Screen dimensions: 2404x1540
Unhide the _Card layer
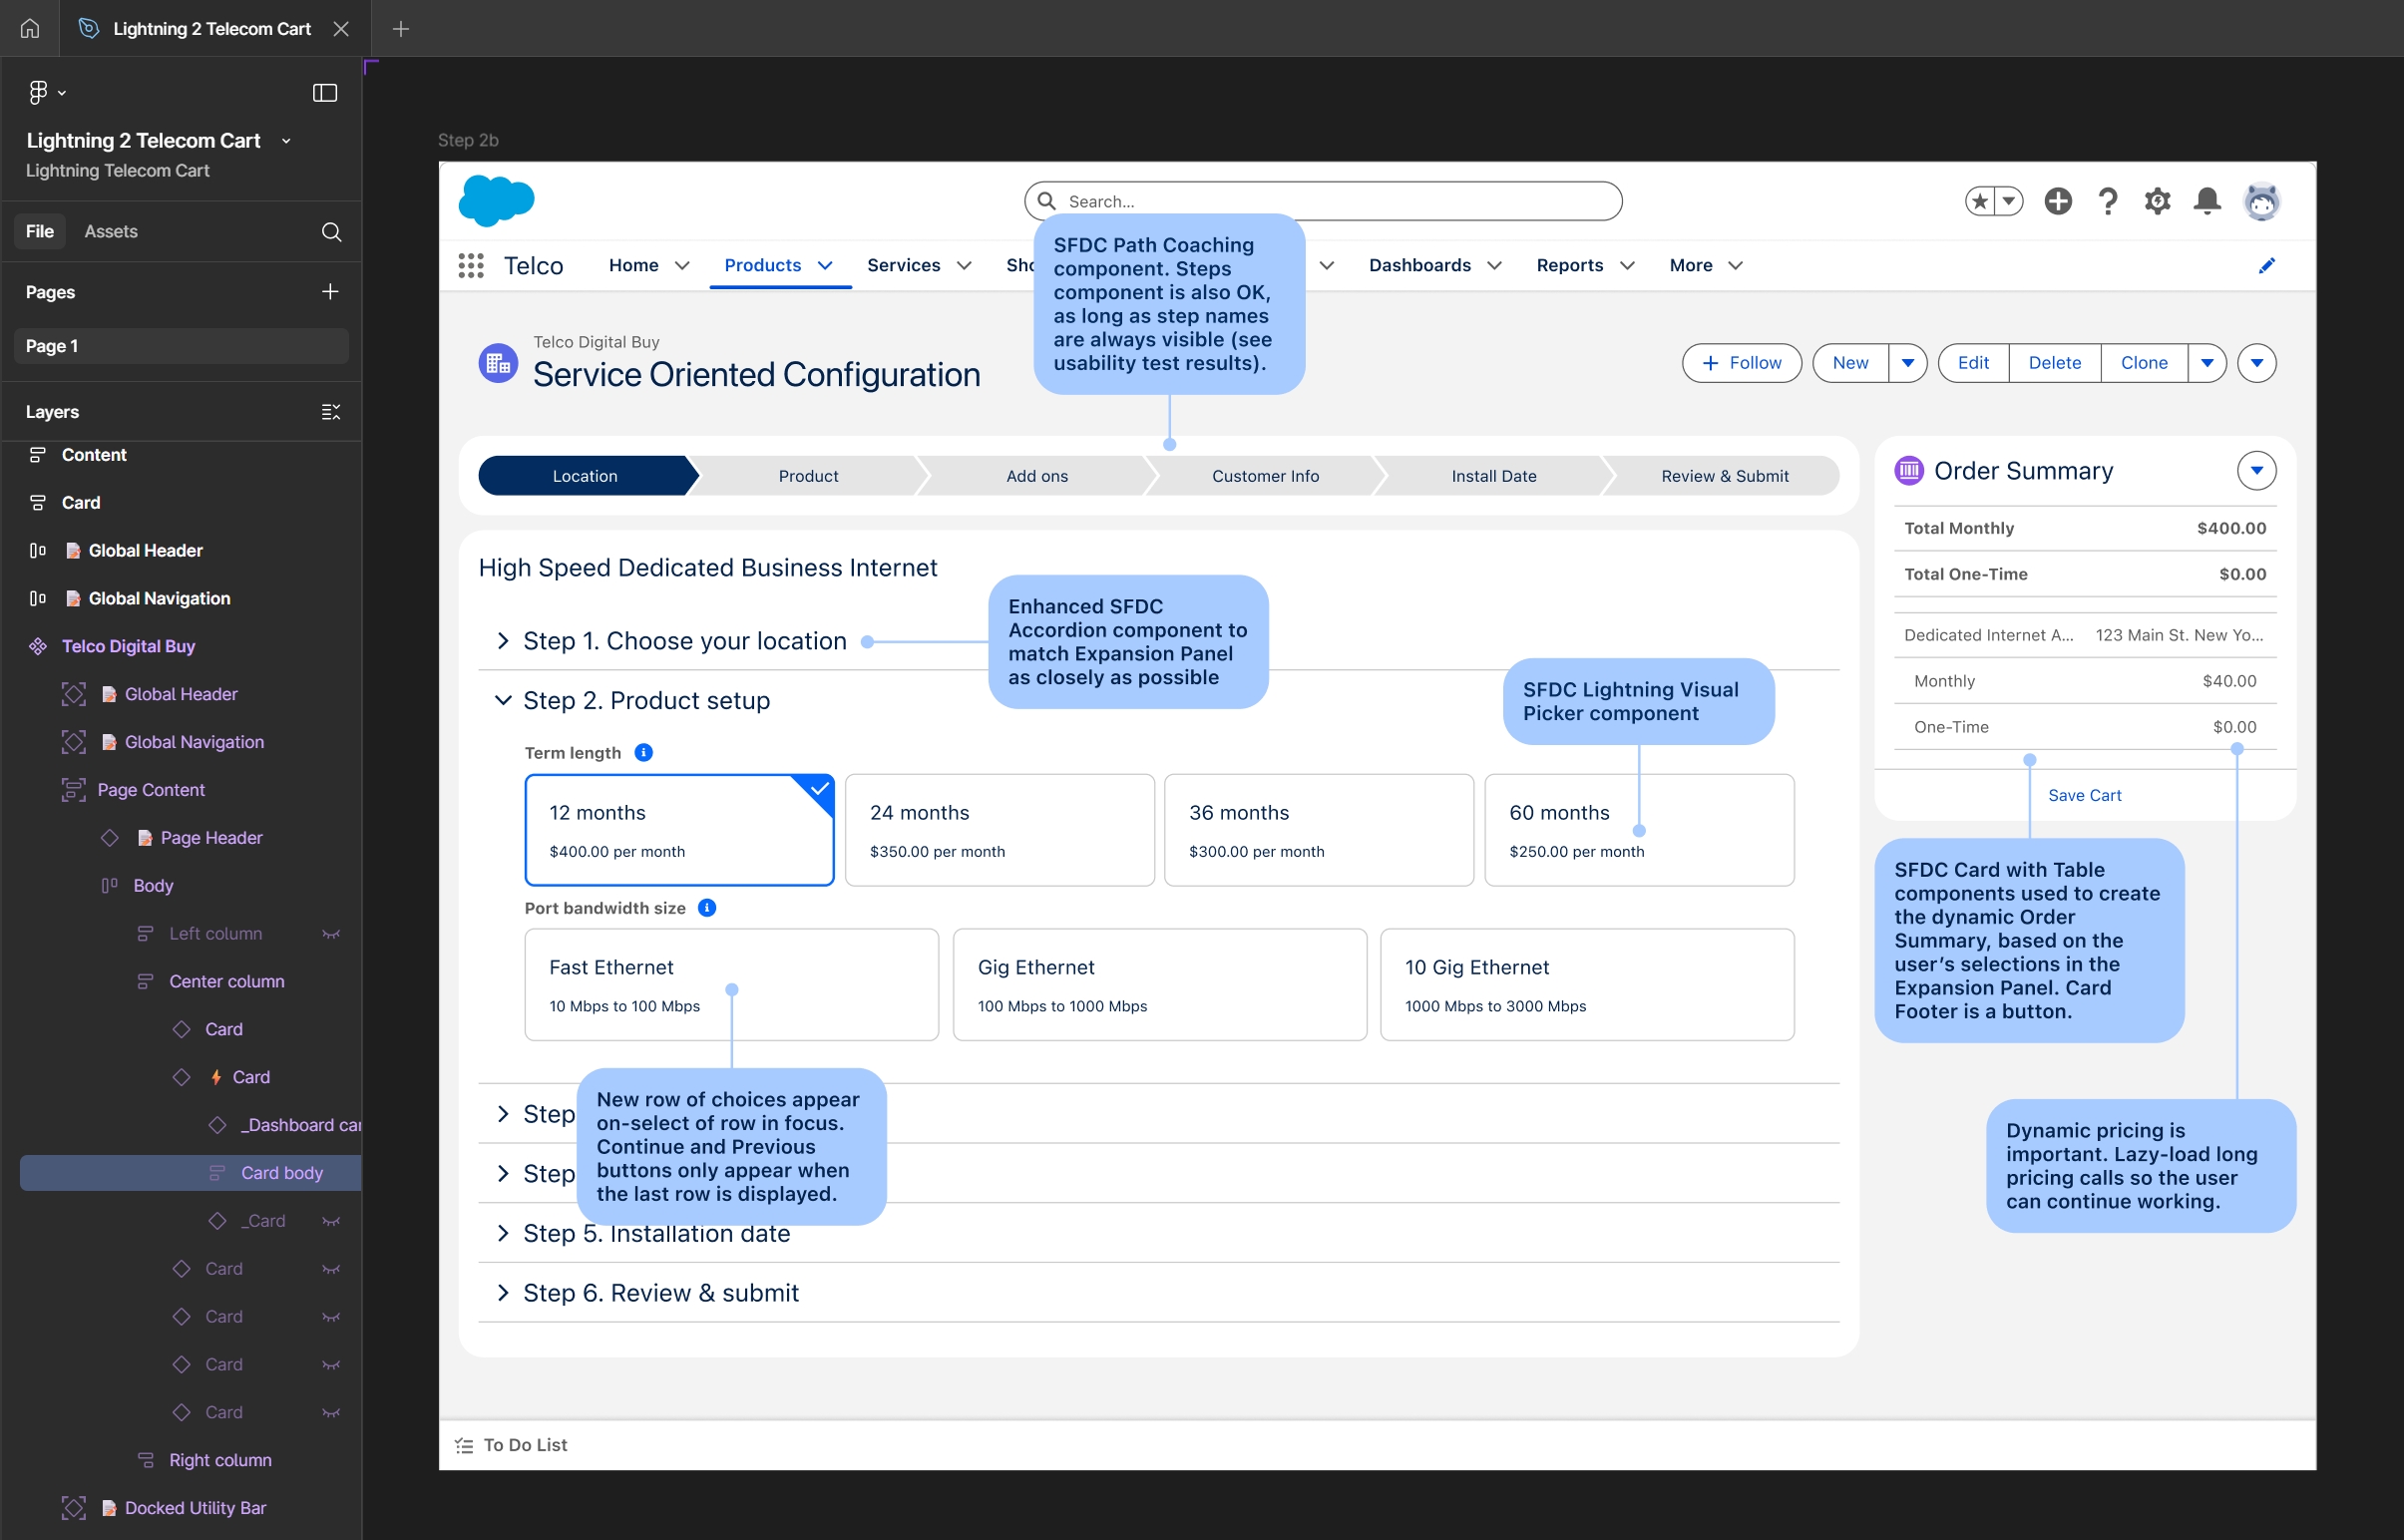331,1220
